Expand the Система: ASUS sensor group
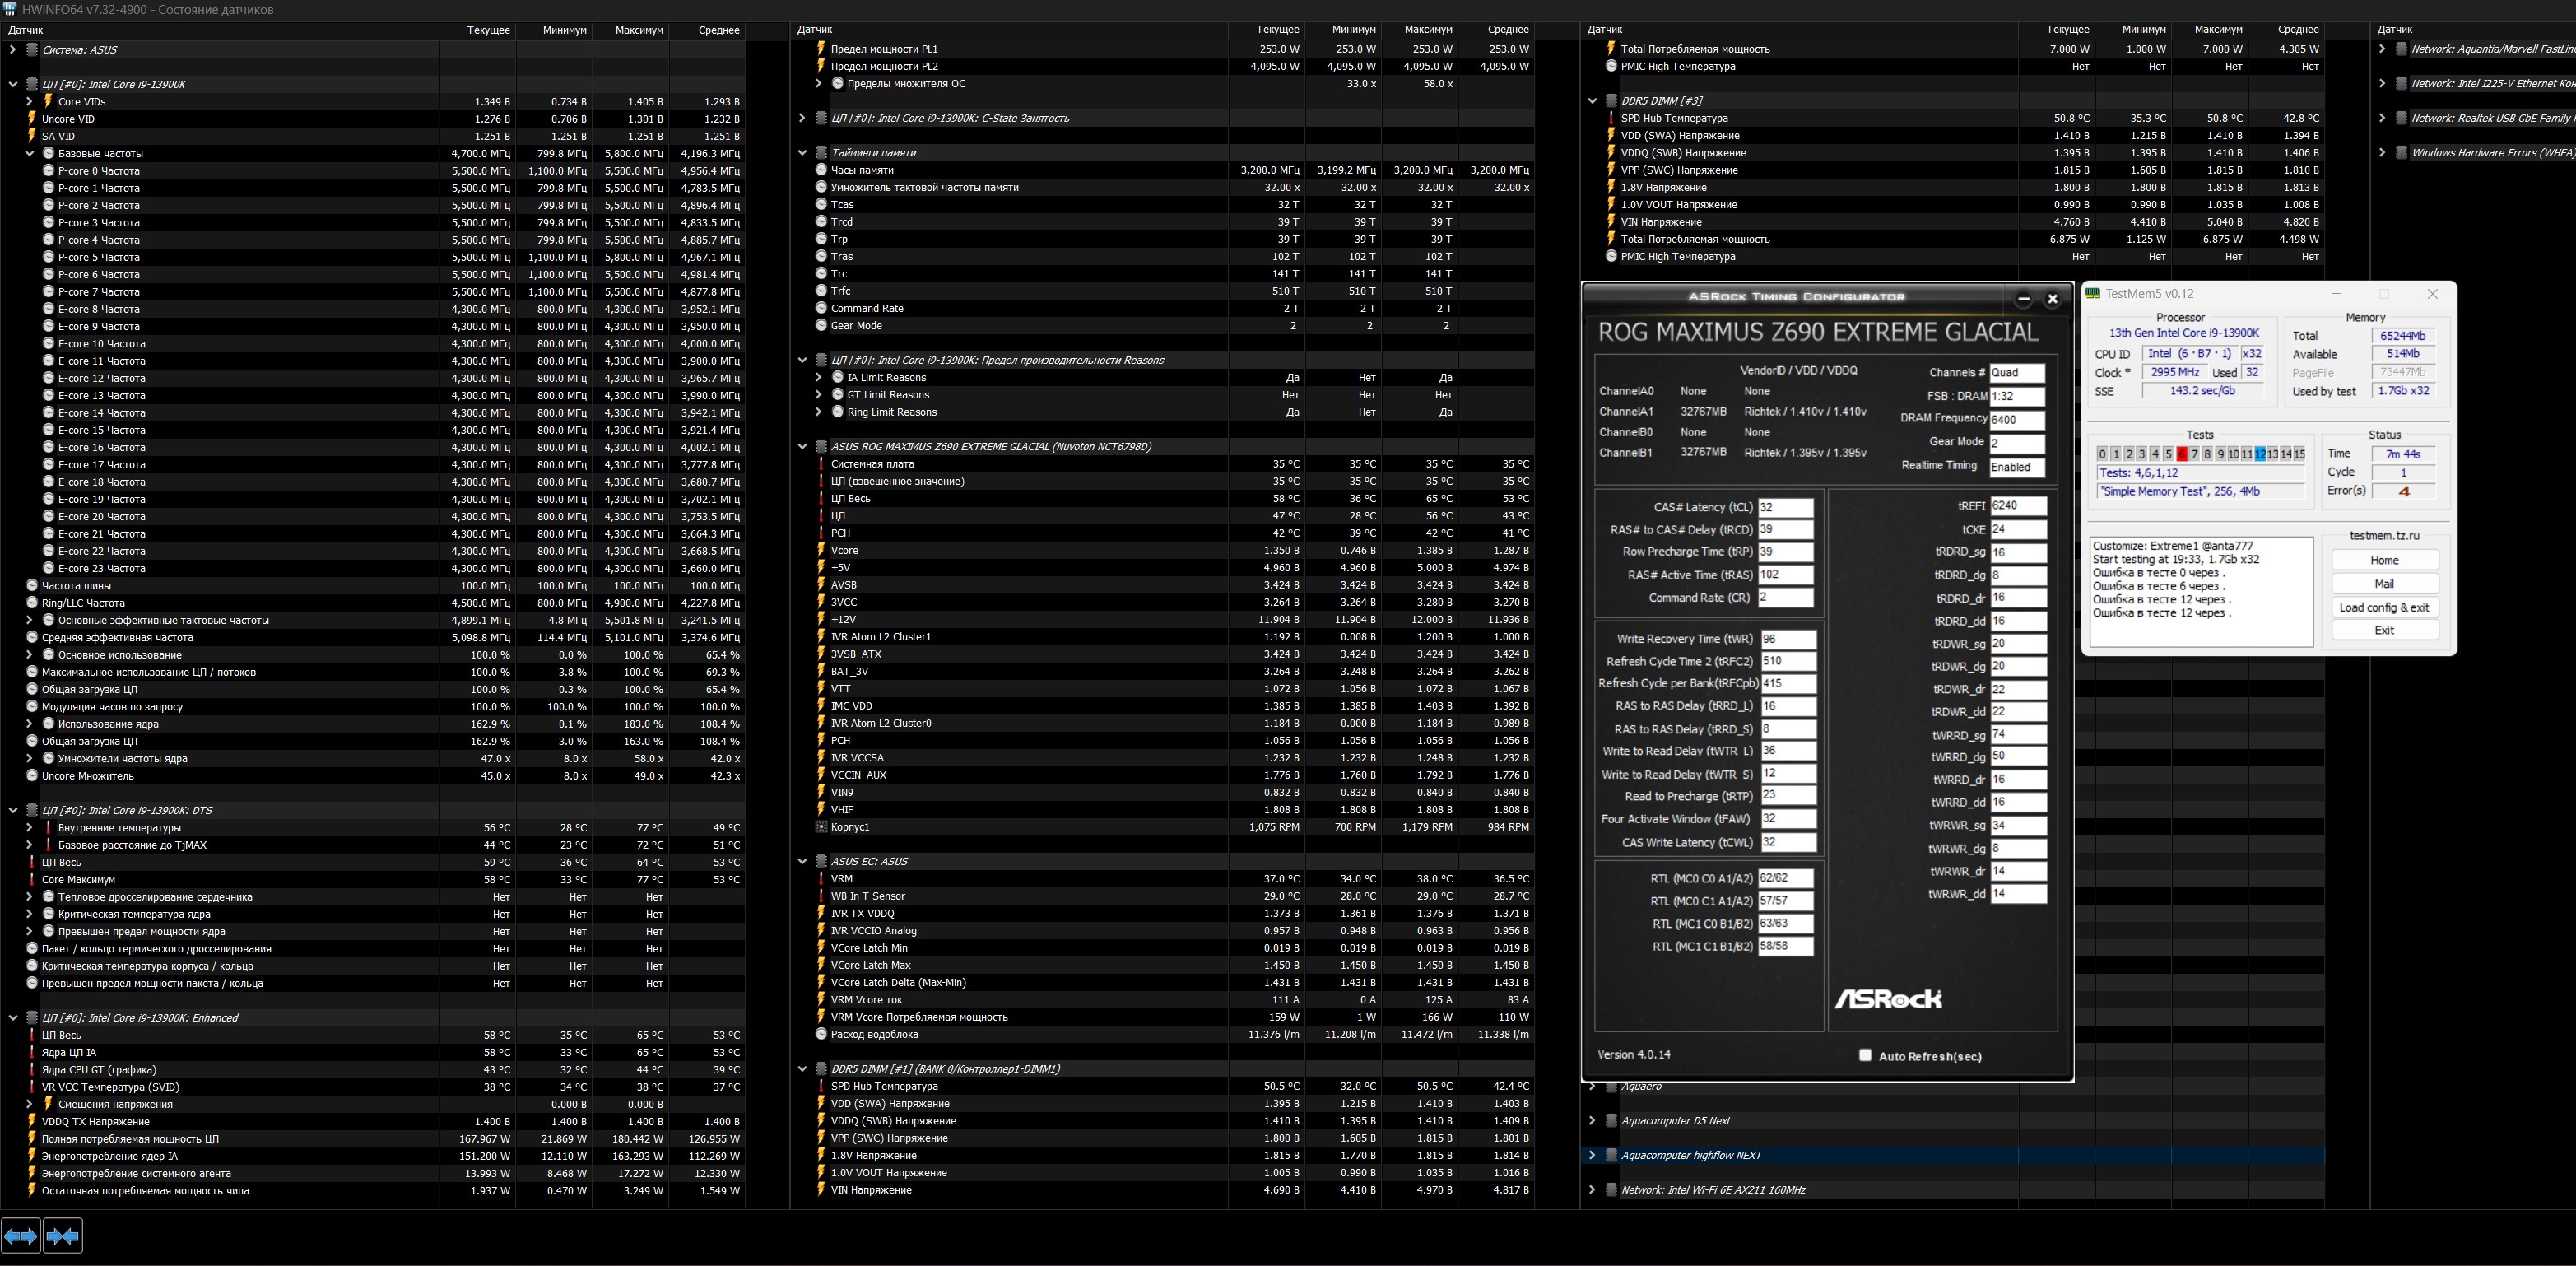The width and height of the screenshot is (2576, 1266). 12,49
